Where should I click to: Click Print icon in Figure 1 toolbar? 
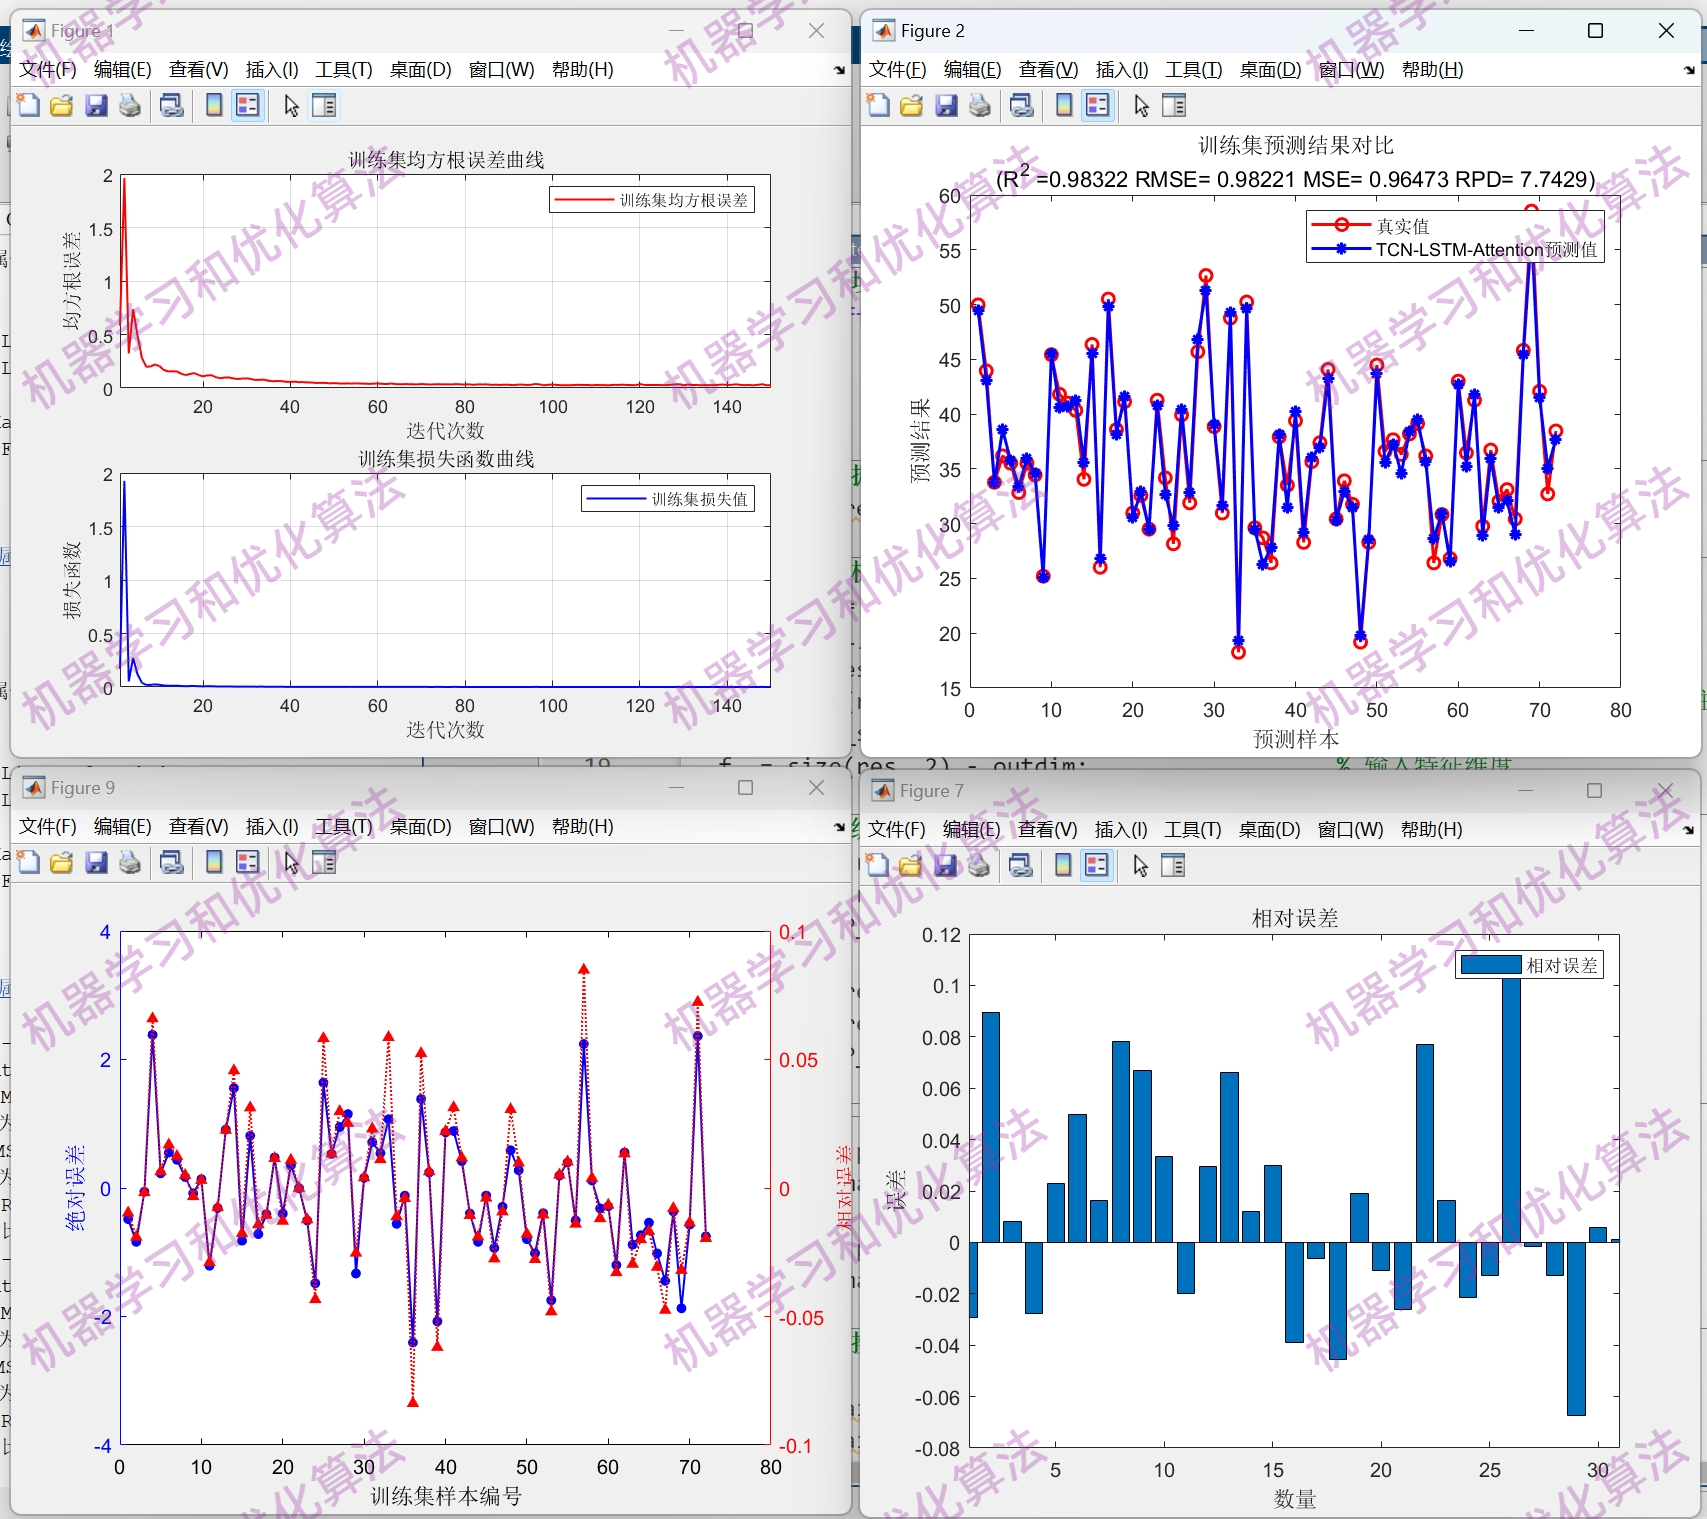coord(130,105)
